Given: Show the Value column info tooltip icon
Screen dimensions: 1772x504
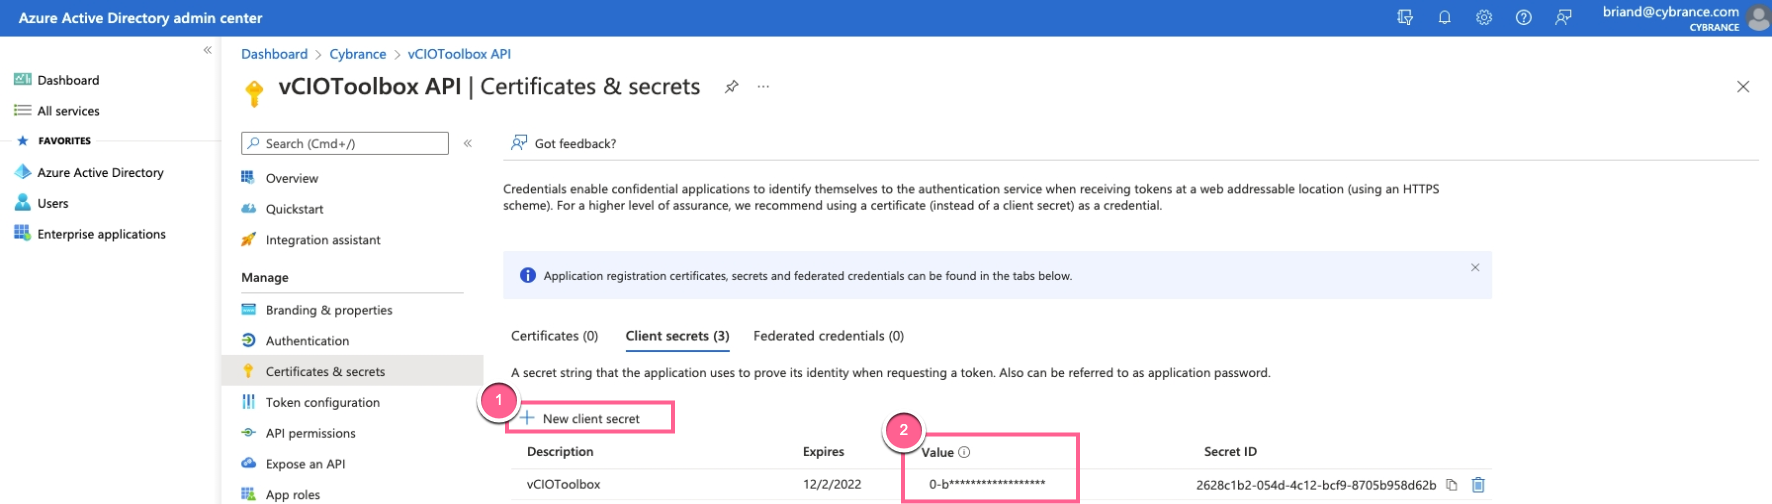Looking at the screenshot, I should 964,452.
